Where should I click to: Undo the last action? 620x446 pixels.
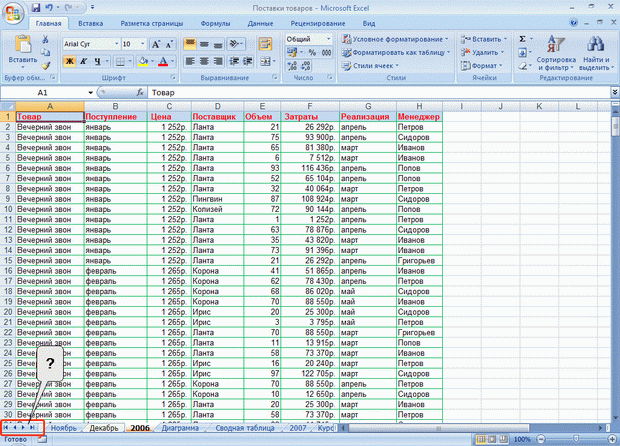(49, 8)
